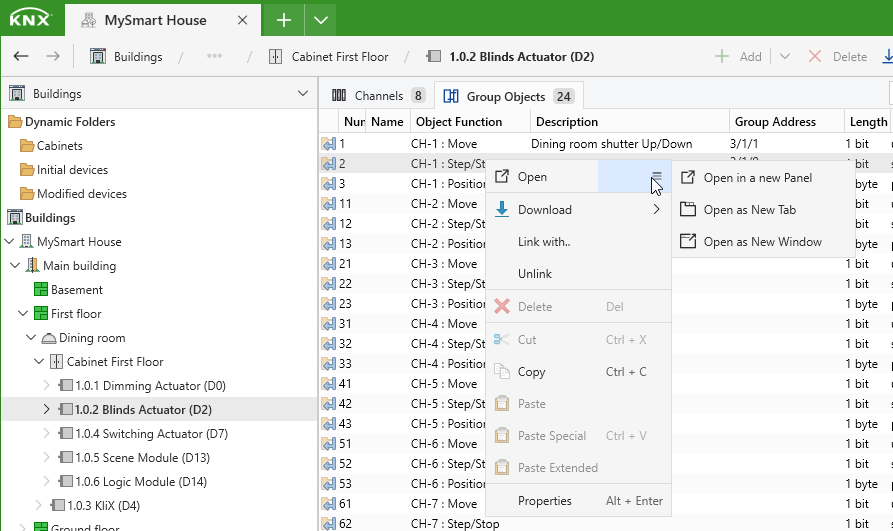The image size is (893, 531).
Task: Expand the Download submenu arrow
Action: 657,210
